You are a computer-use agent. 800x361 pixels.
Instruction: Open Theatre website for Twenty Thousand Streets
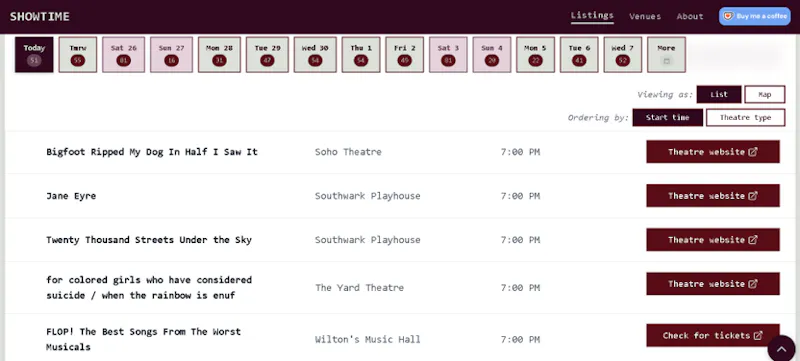click(x=713, y=240)
